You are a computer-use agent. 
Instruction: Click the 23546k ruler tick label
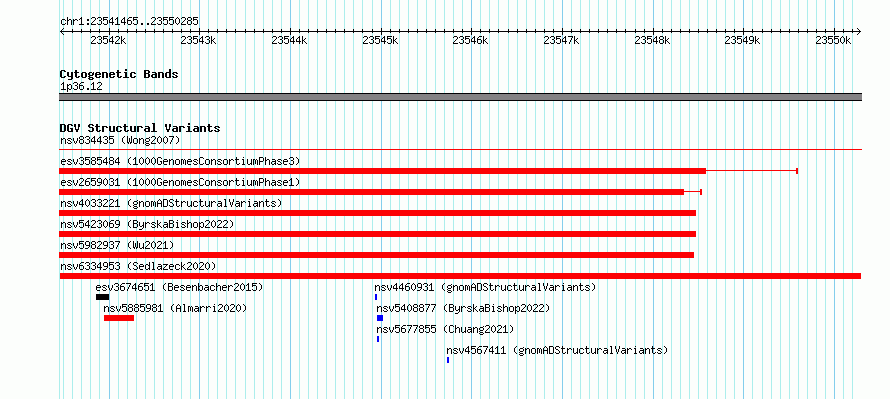tap(471, 40)
